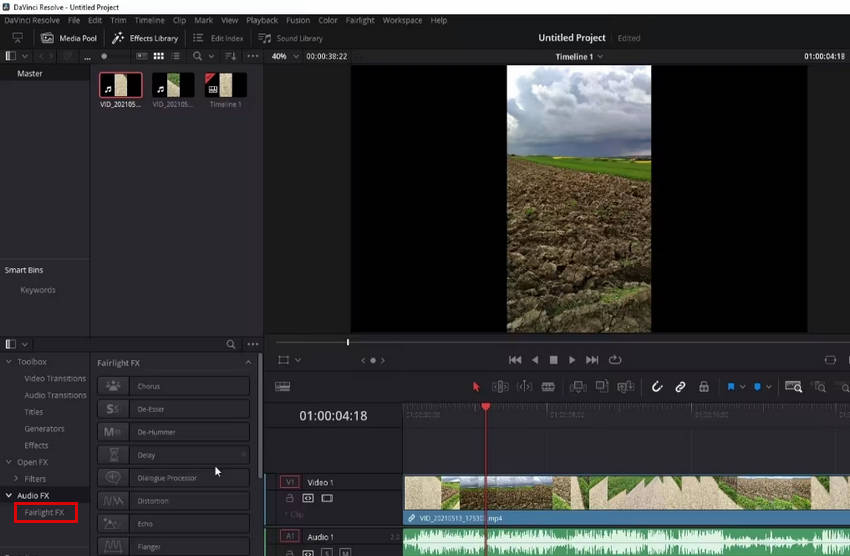Expand the Filters tree item
The width and height of the screenshot is (850, 556).
pyautogui.click(x=16, y=479)
